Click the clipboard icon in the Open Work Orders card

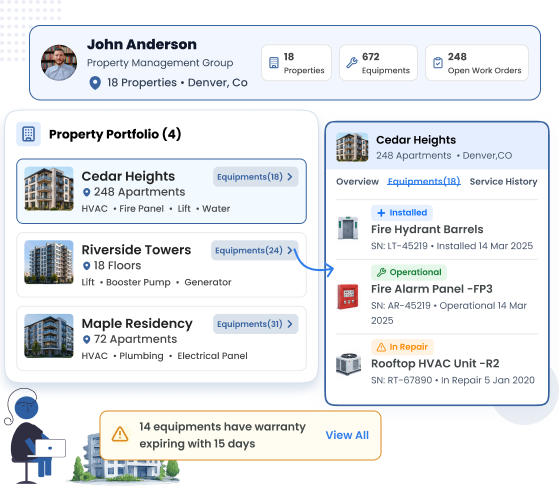[437, 63]
